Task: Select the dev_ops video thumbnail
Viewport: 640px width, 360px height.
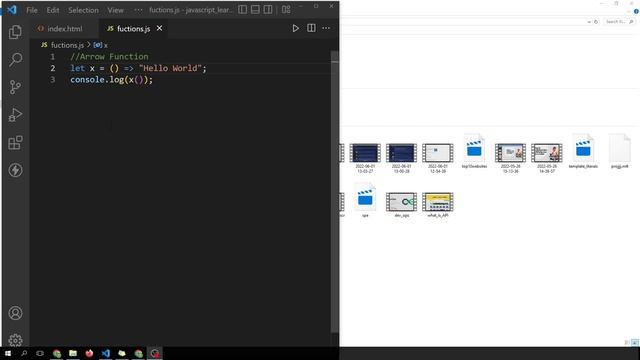Action: point(402,204)
